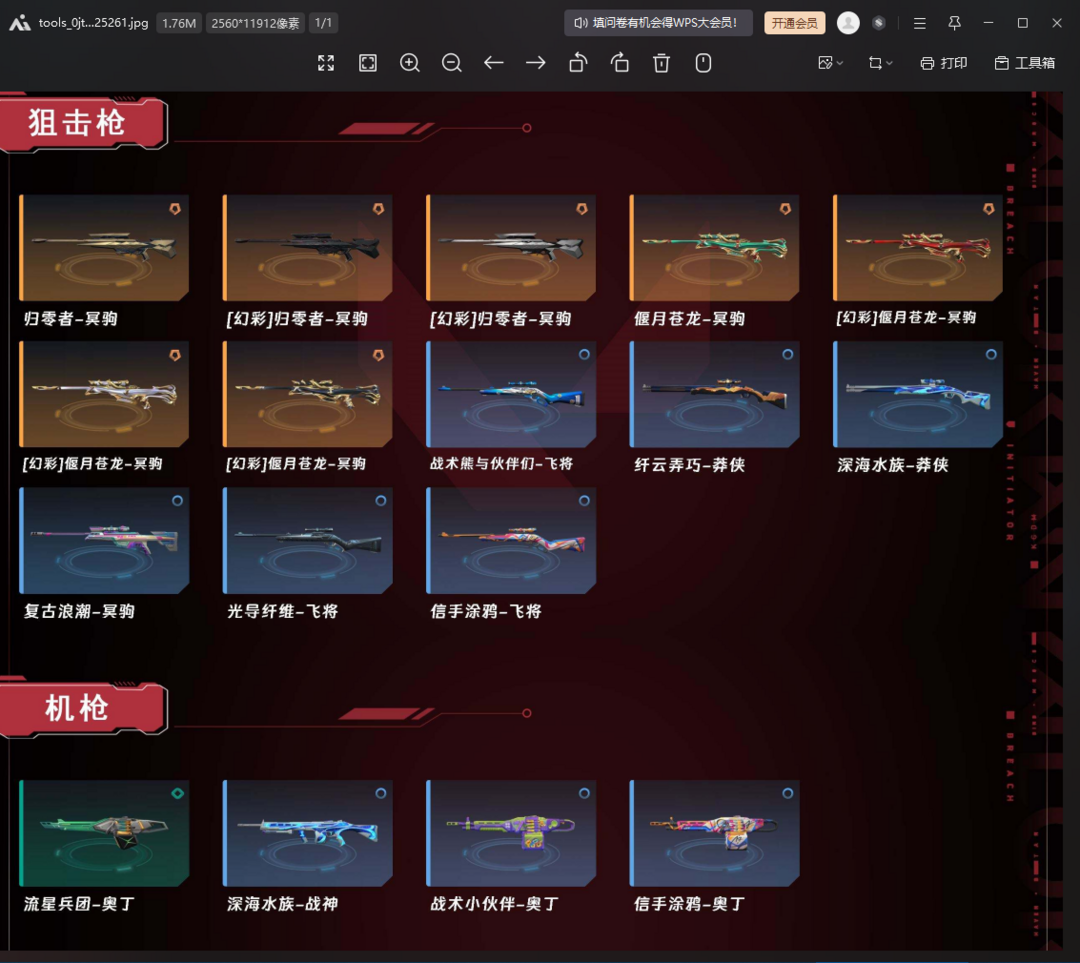The image size is (1080, 963).
Task: Click the hexagon skin icon beside avatar
Action: (879, 23)
